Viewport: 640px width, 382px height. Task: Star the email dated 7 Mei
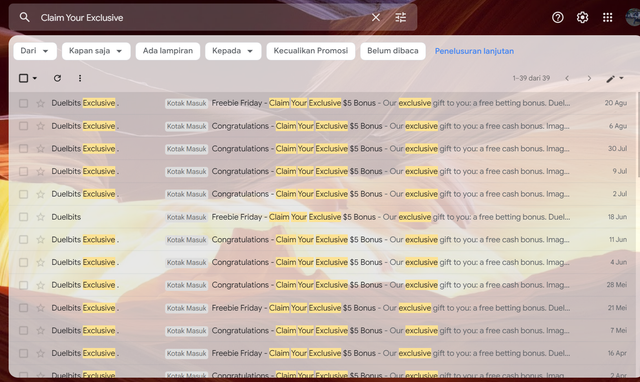click(x=40, y=331)
